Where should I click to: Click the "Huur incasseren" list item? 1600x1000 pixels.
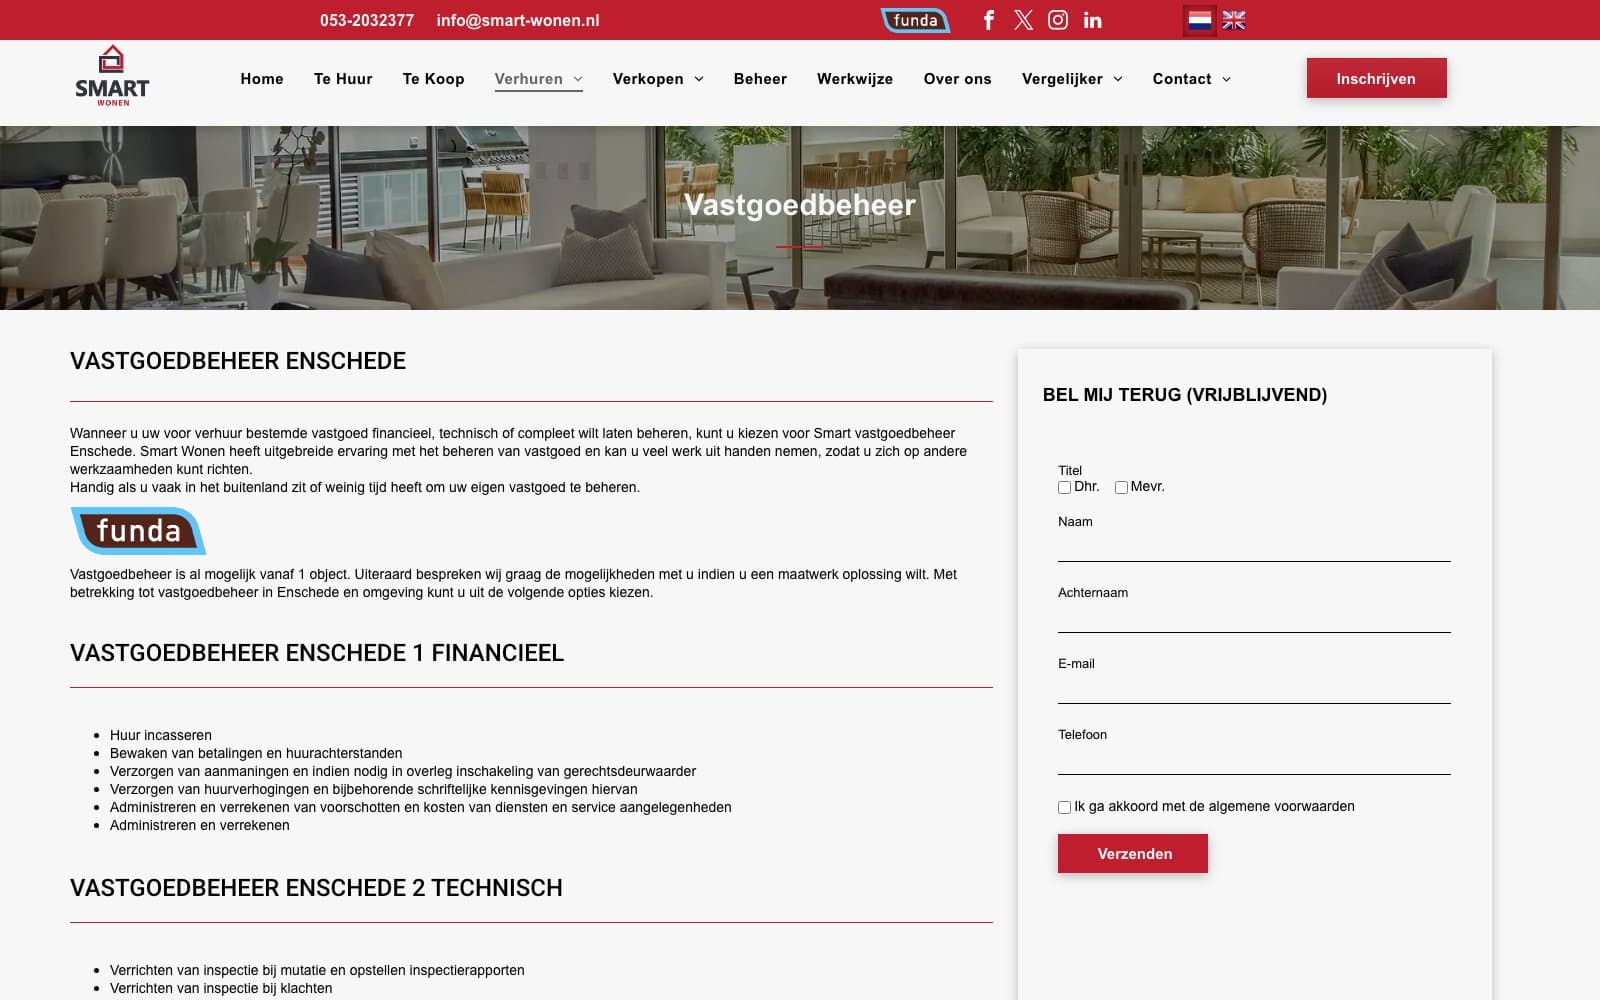coord(161,735)
